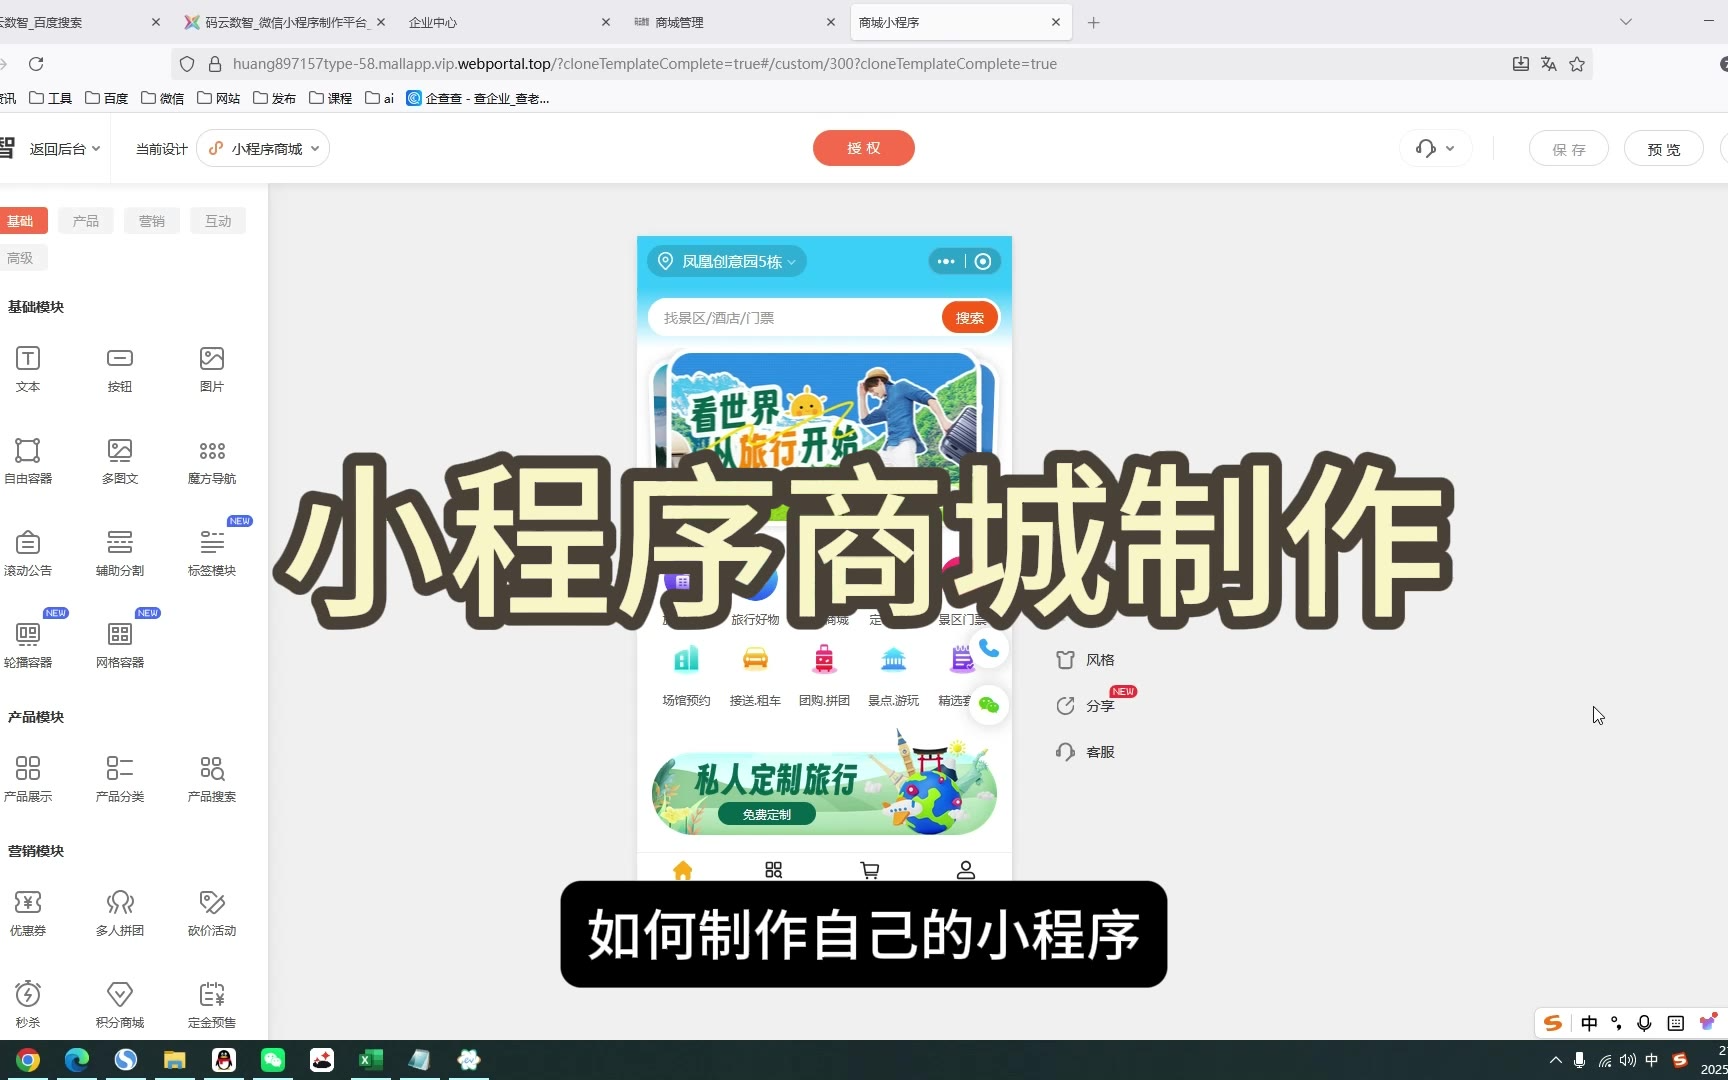Add the 产品分类 product category module
The height and width of the screenshot is (1080, 1728).
(x=120, y=778)
